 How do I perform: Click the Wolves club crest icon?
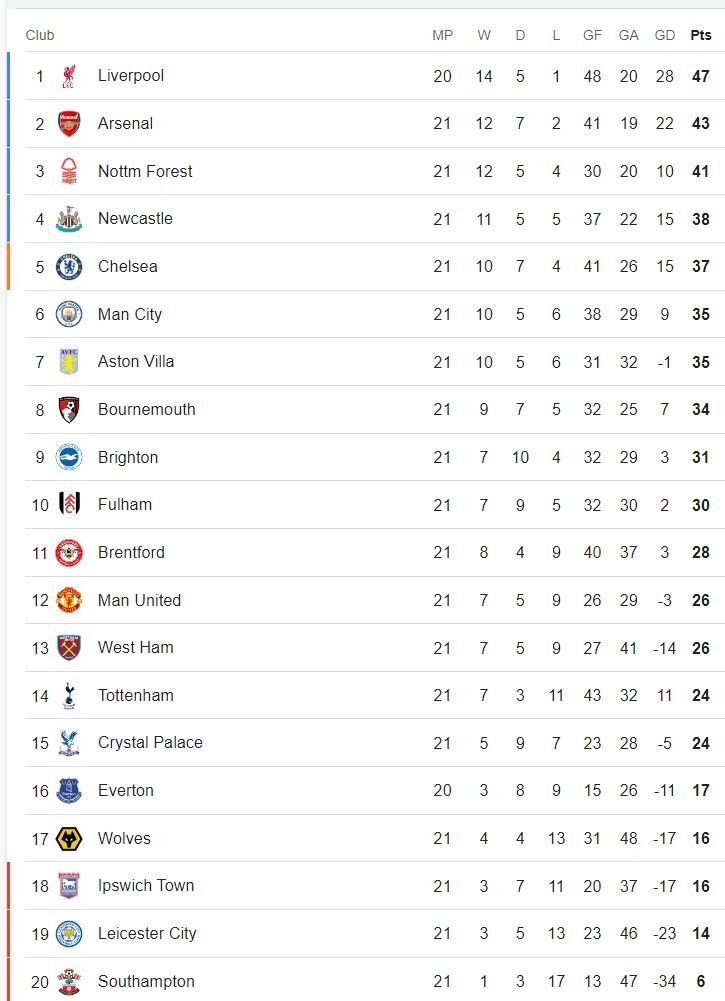(x=68, y=839)
